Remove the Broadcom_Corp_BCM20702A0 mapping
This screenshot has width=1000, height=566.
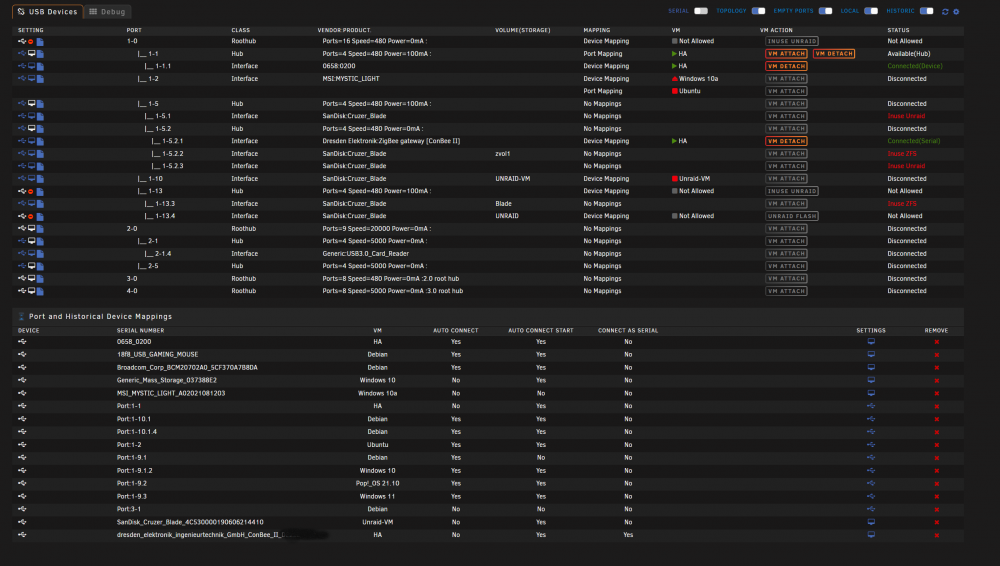point(936,368)
